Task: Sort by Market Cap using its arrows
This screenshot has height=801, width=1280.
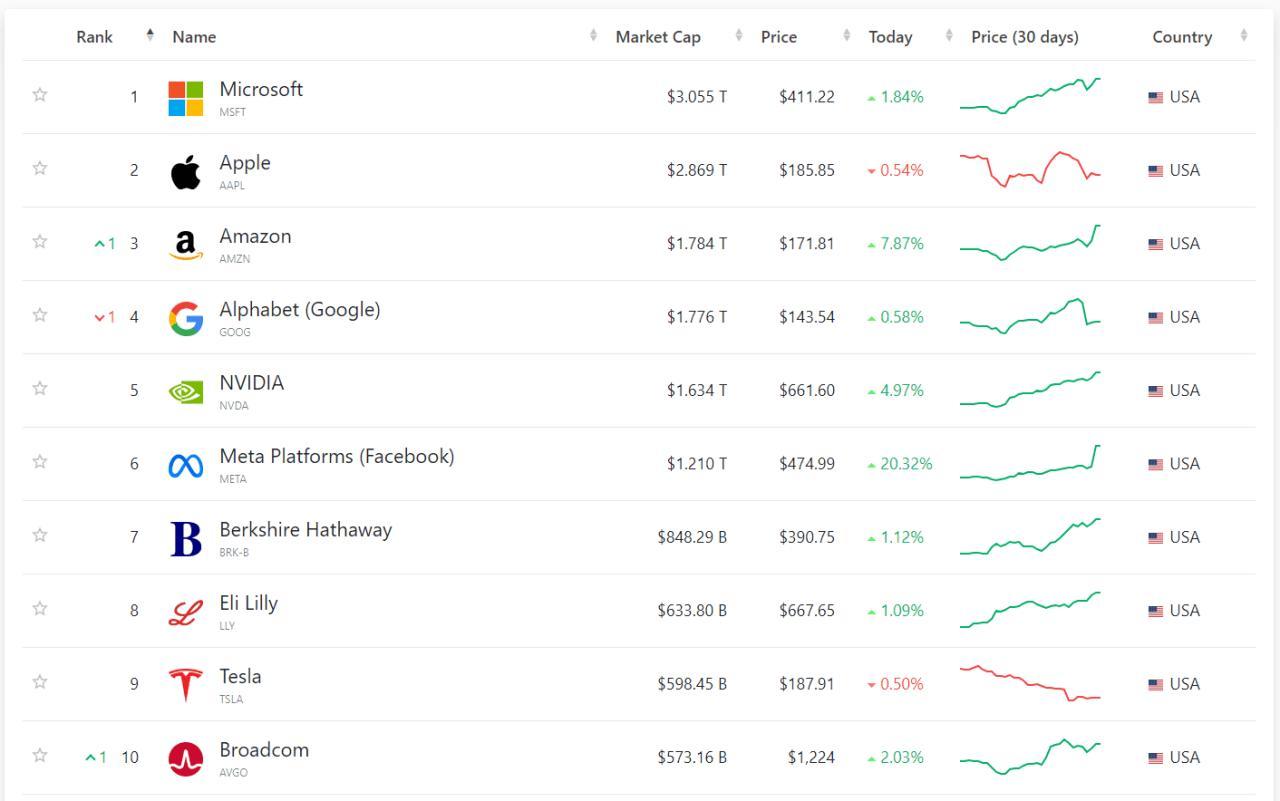Action: coord(739,36)
